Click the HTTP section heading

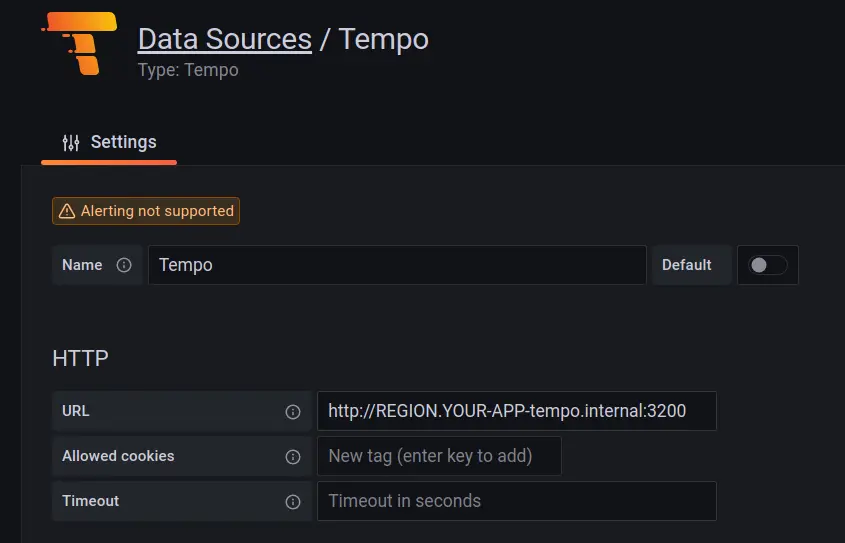click(80, 358)
